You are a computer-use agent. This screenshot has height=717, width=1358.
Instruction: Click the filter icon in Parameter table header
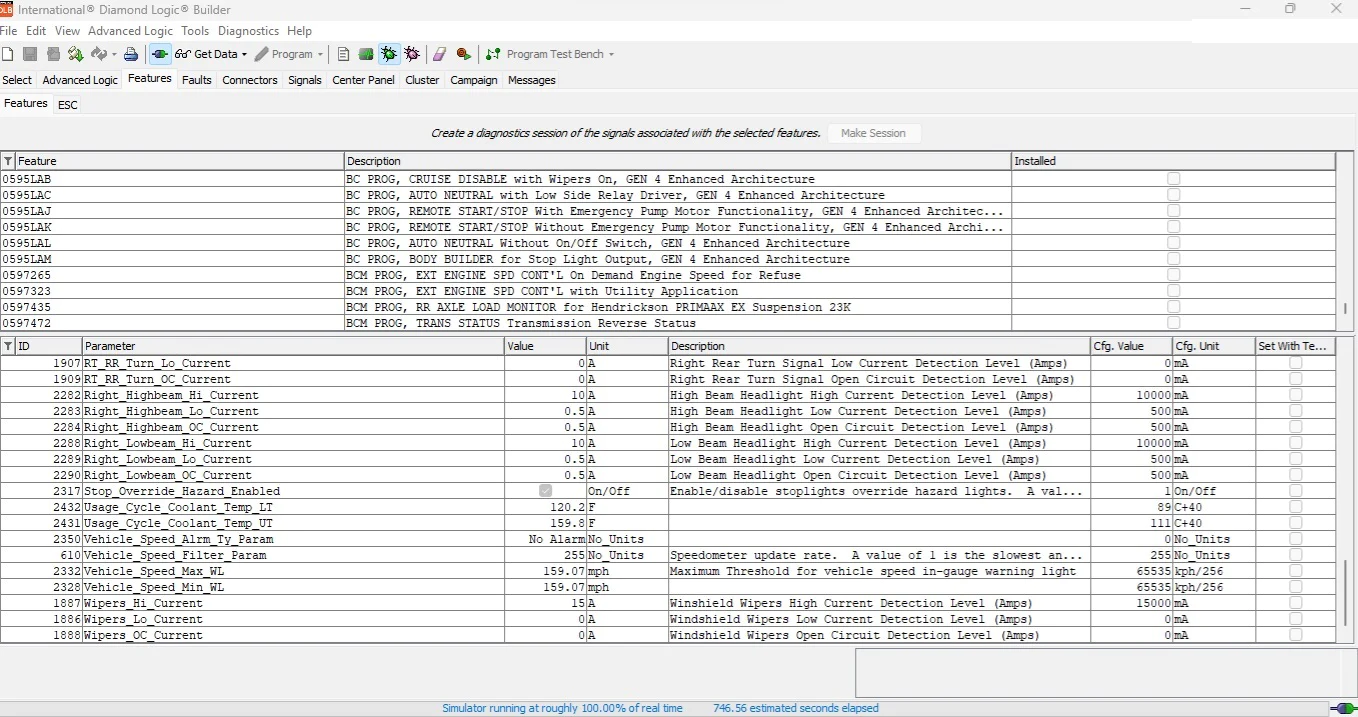8,346
